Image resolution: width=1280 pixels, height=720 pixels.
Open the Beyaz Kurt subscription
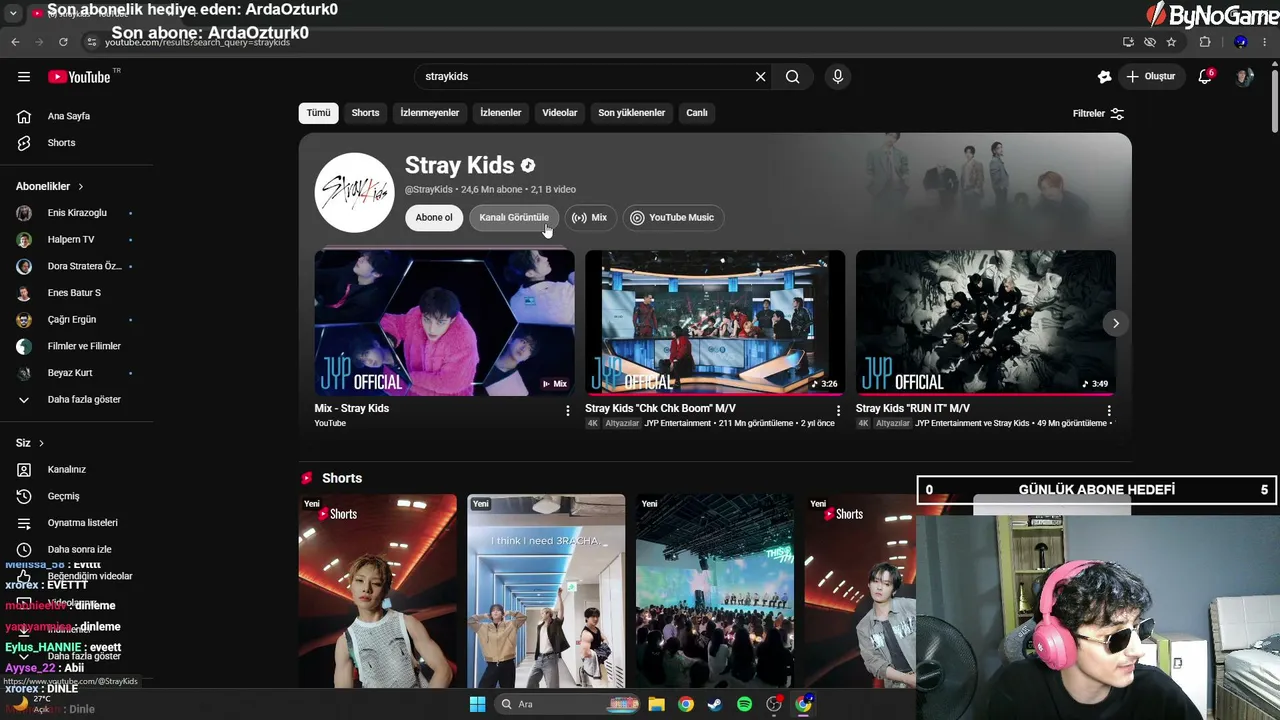click(x=70, y=373)
